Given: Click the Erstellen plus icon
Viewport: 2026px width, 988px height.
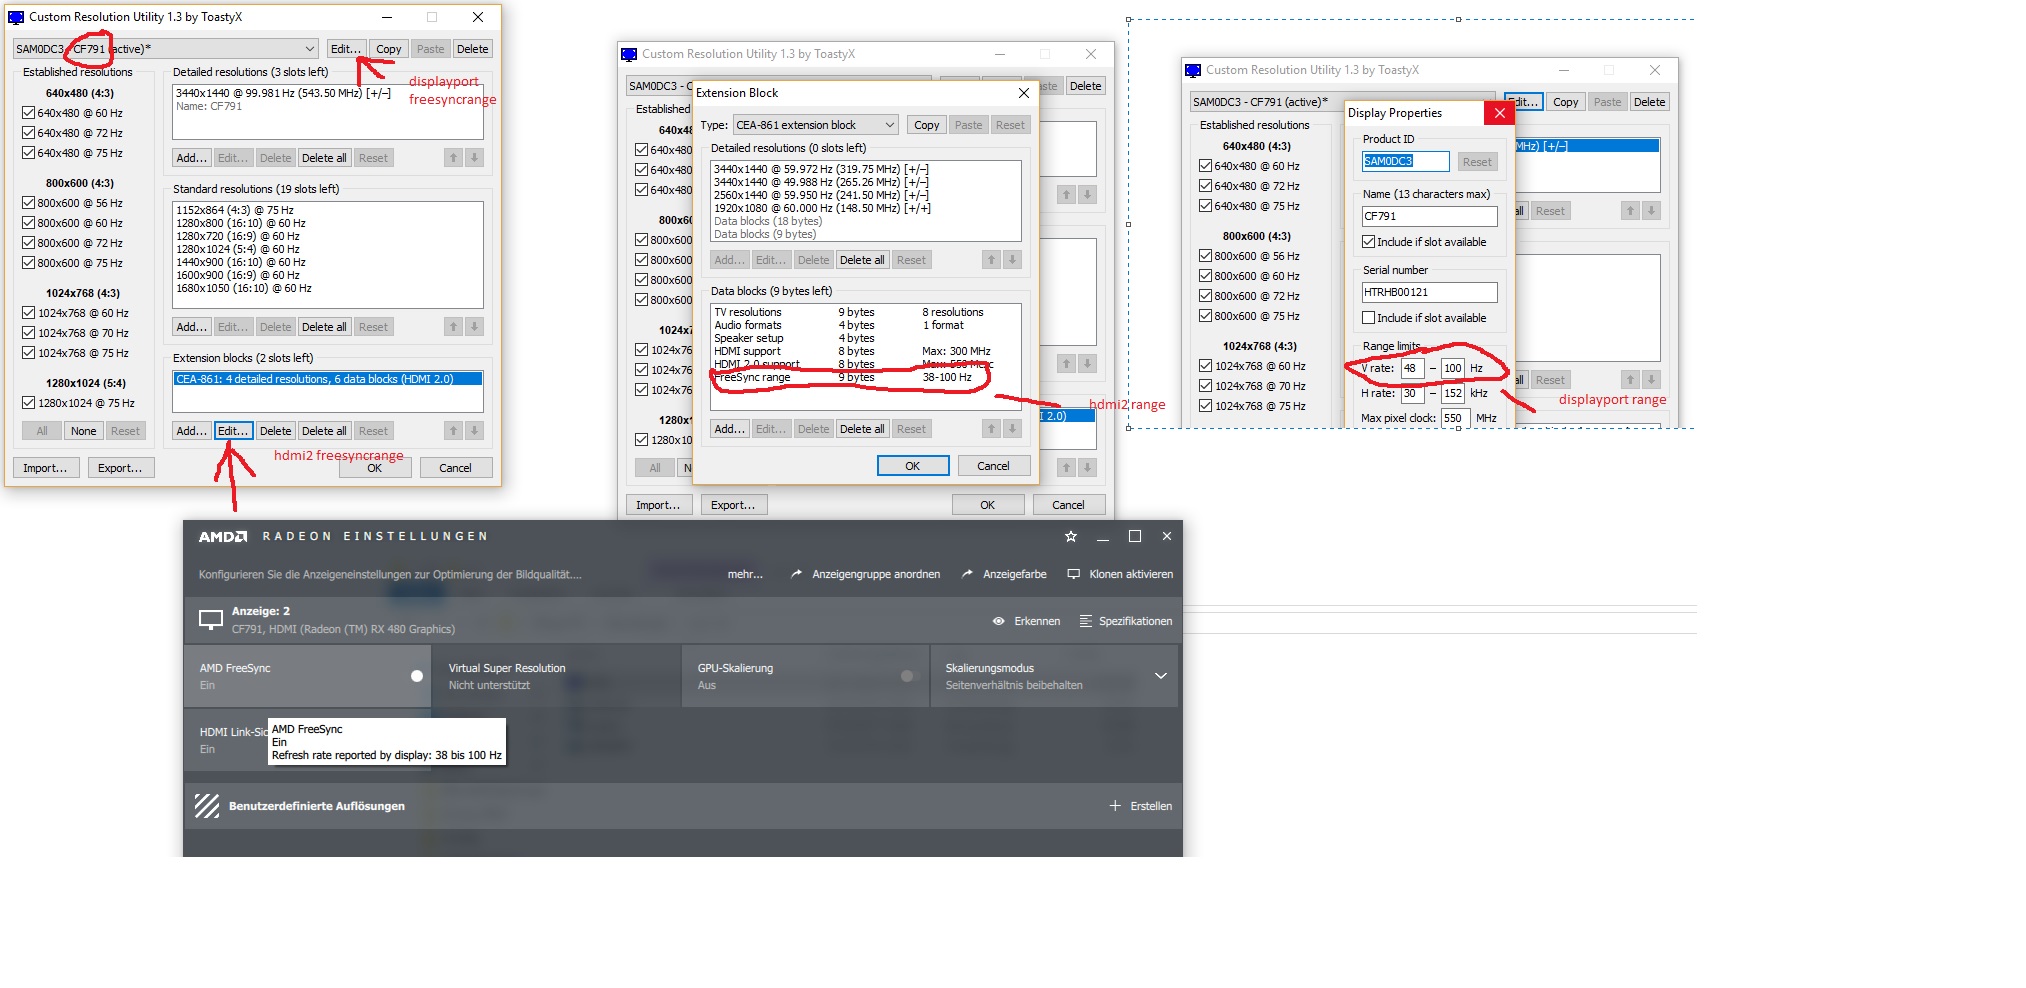Looking at the screenshot, I should click(1115, 806).
